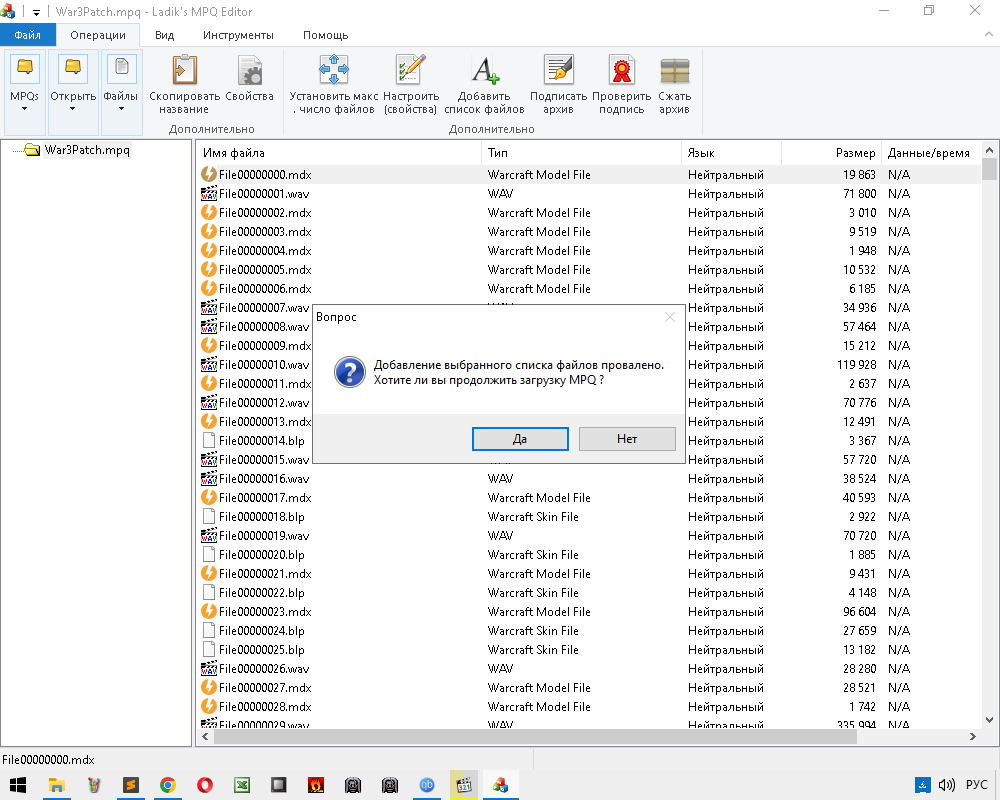Click Нейтральный in the File00000012.wav row
This screenshot has height=800, width=1000.
(726, 403)
